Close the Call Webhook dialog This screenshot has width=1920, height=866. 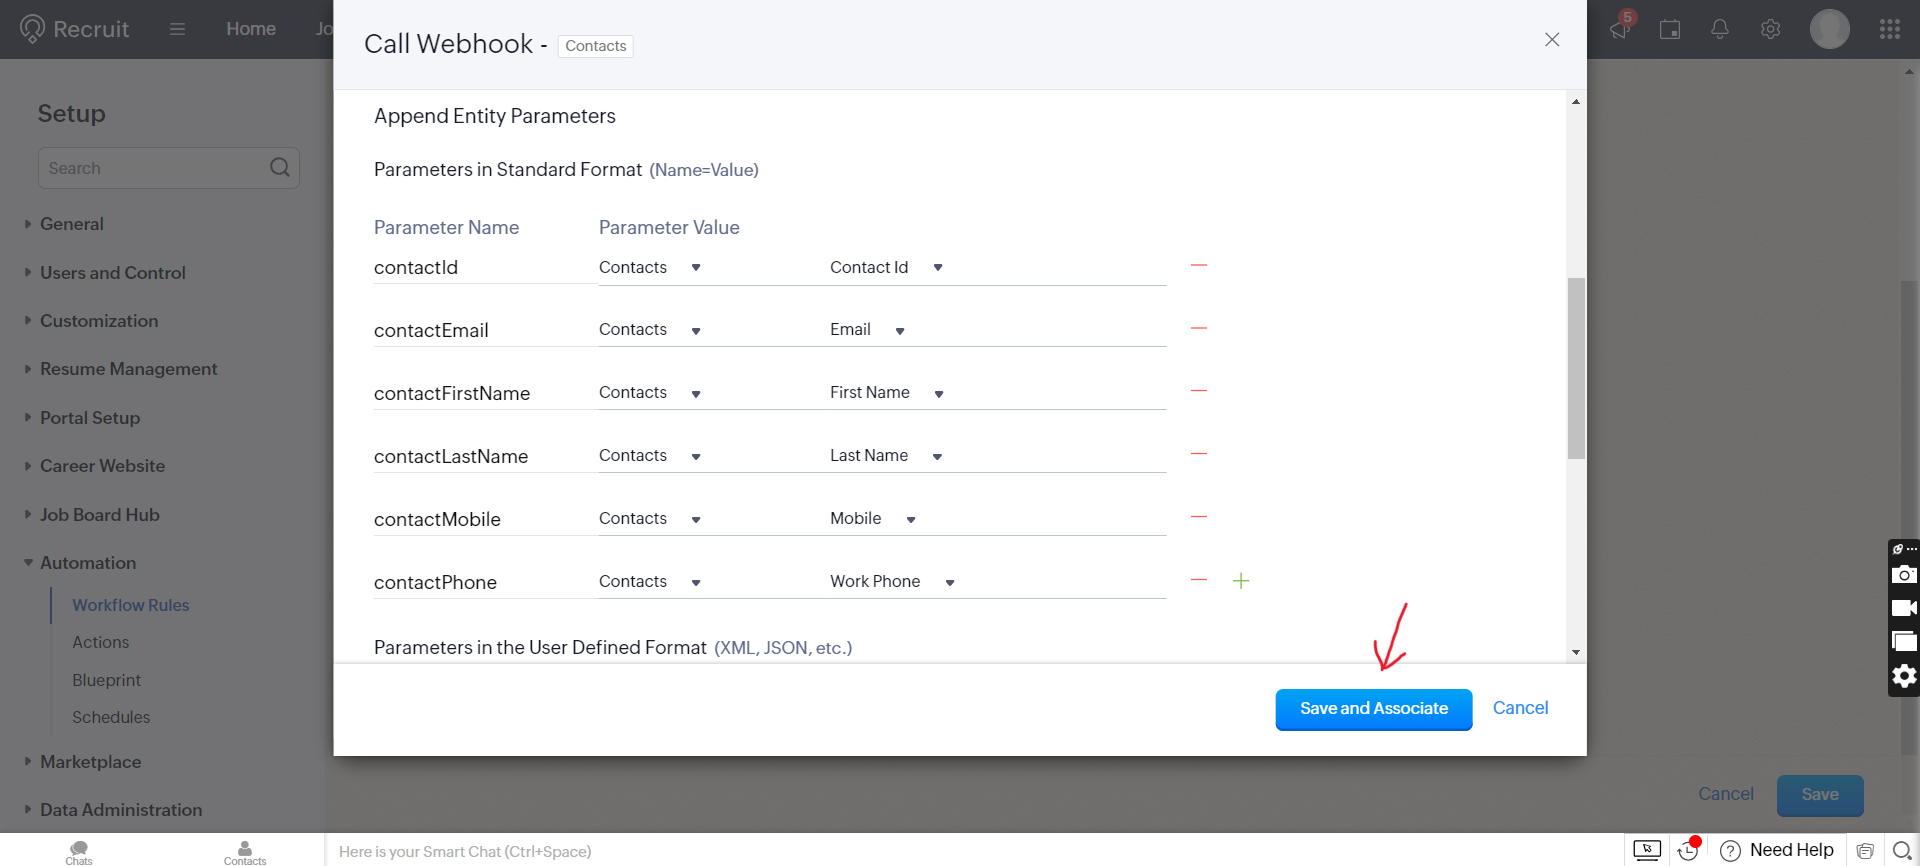[x=1552, y=40]
